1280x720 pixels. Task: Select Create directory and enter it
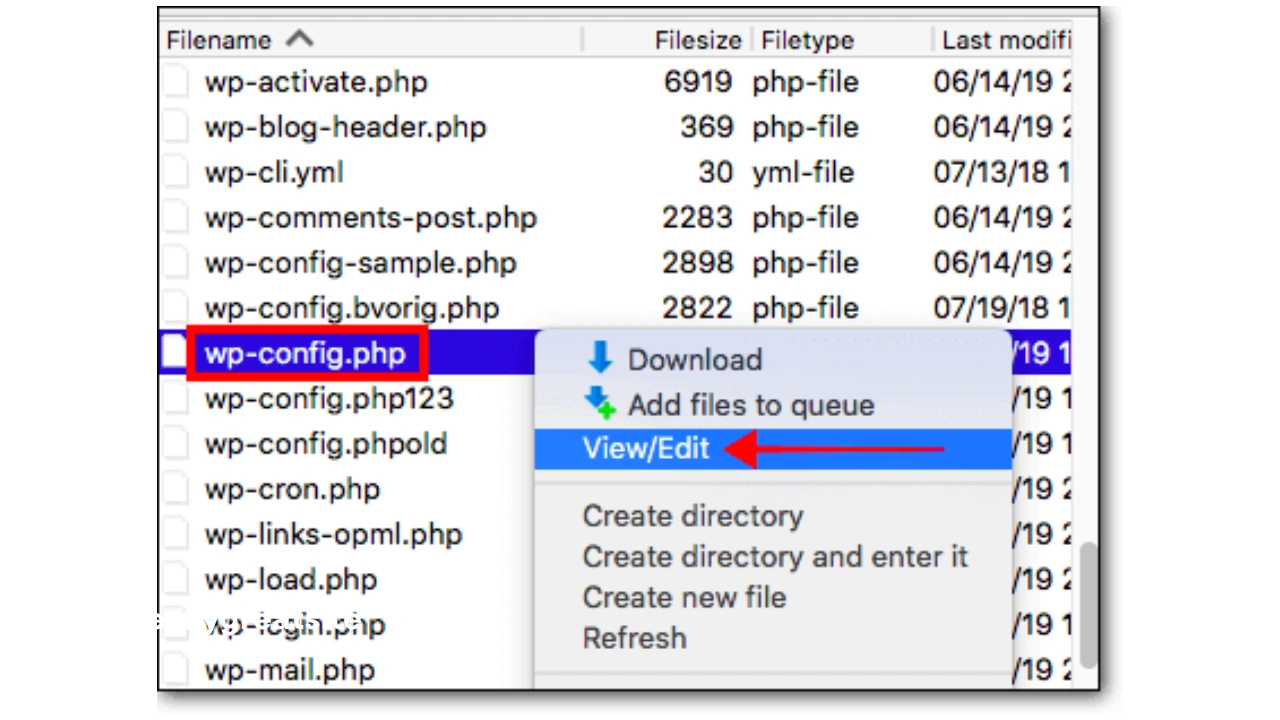(775, 557)
